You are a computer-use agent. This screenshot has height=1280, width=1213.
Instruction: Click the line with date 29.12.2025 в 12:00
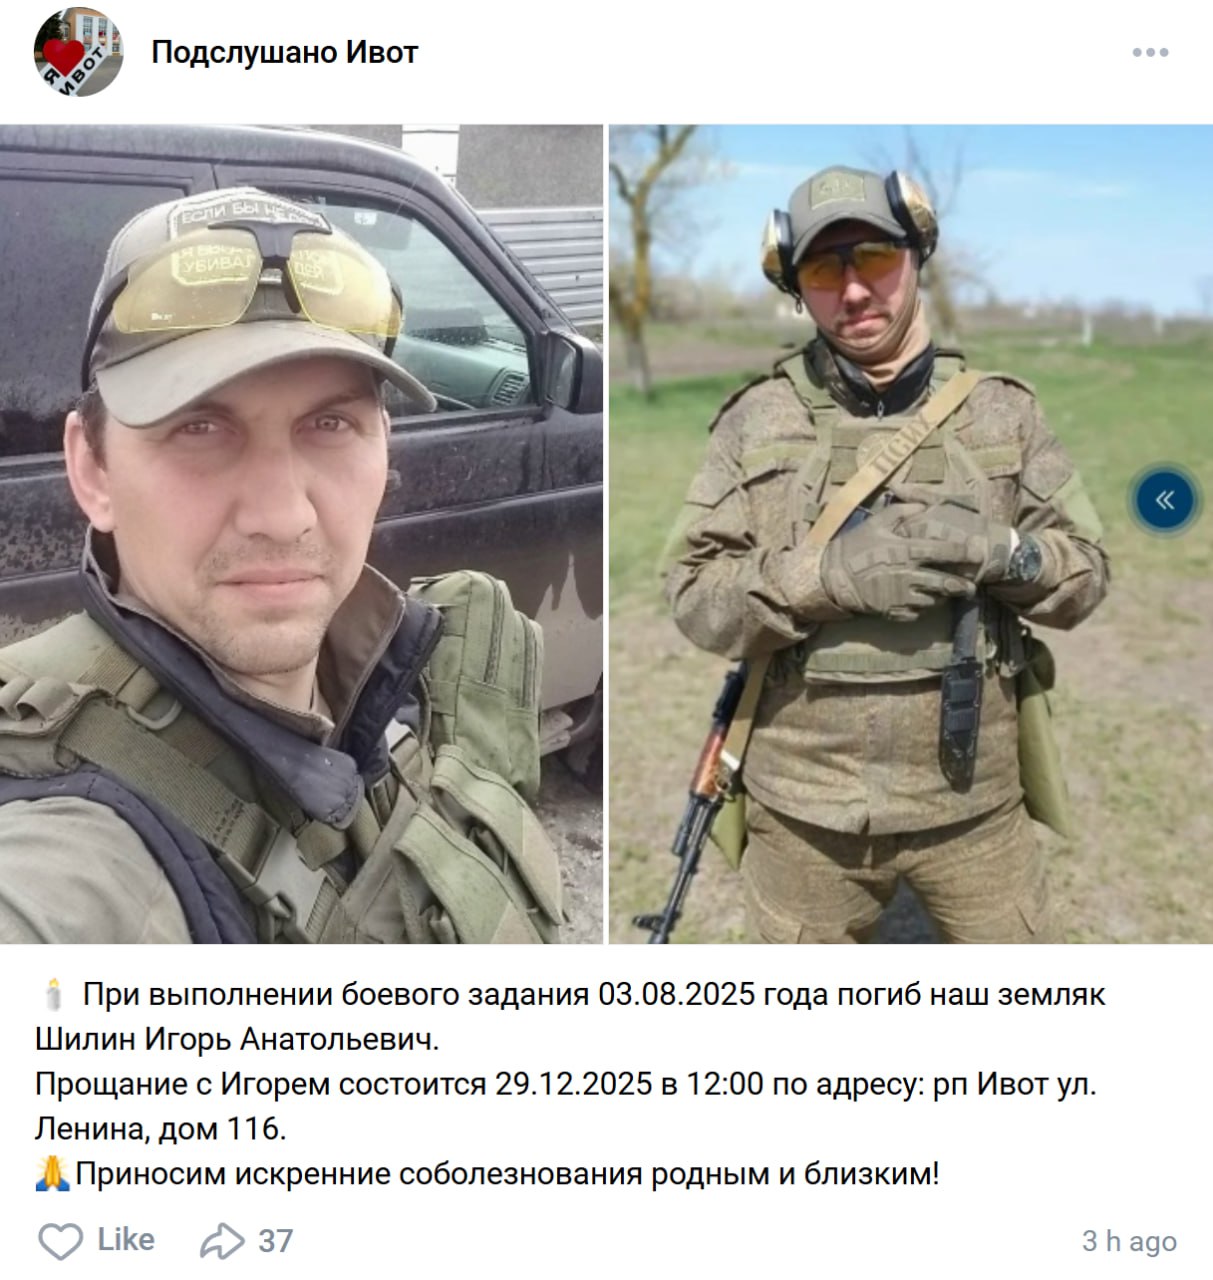[x=566, y=1084]
